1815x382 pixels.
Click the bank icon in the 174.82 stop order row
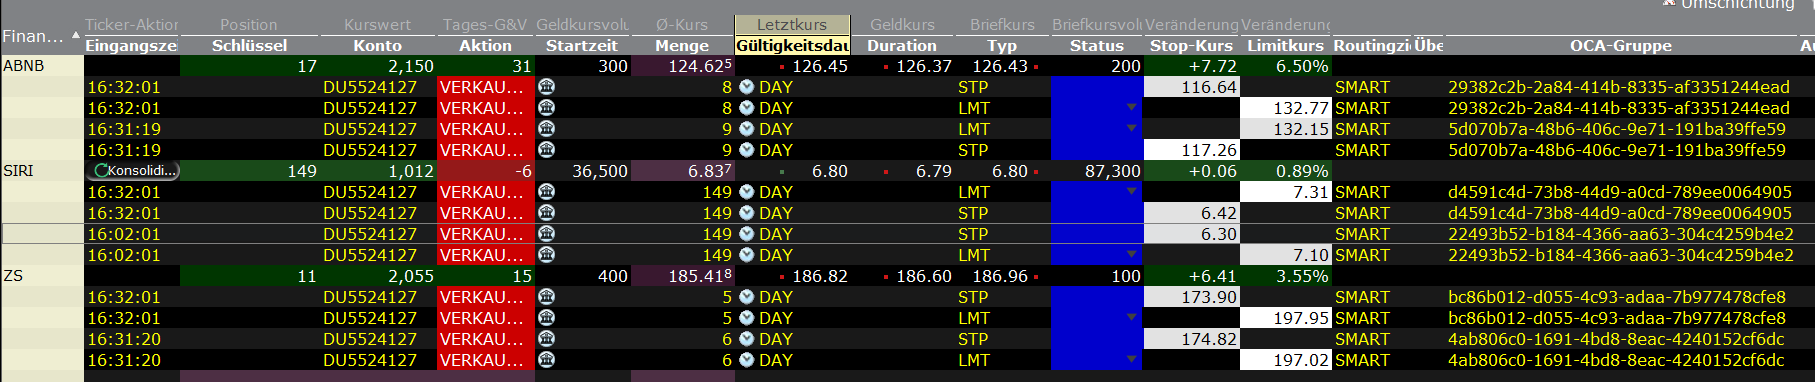point(546,339)
